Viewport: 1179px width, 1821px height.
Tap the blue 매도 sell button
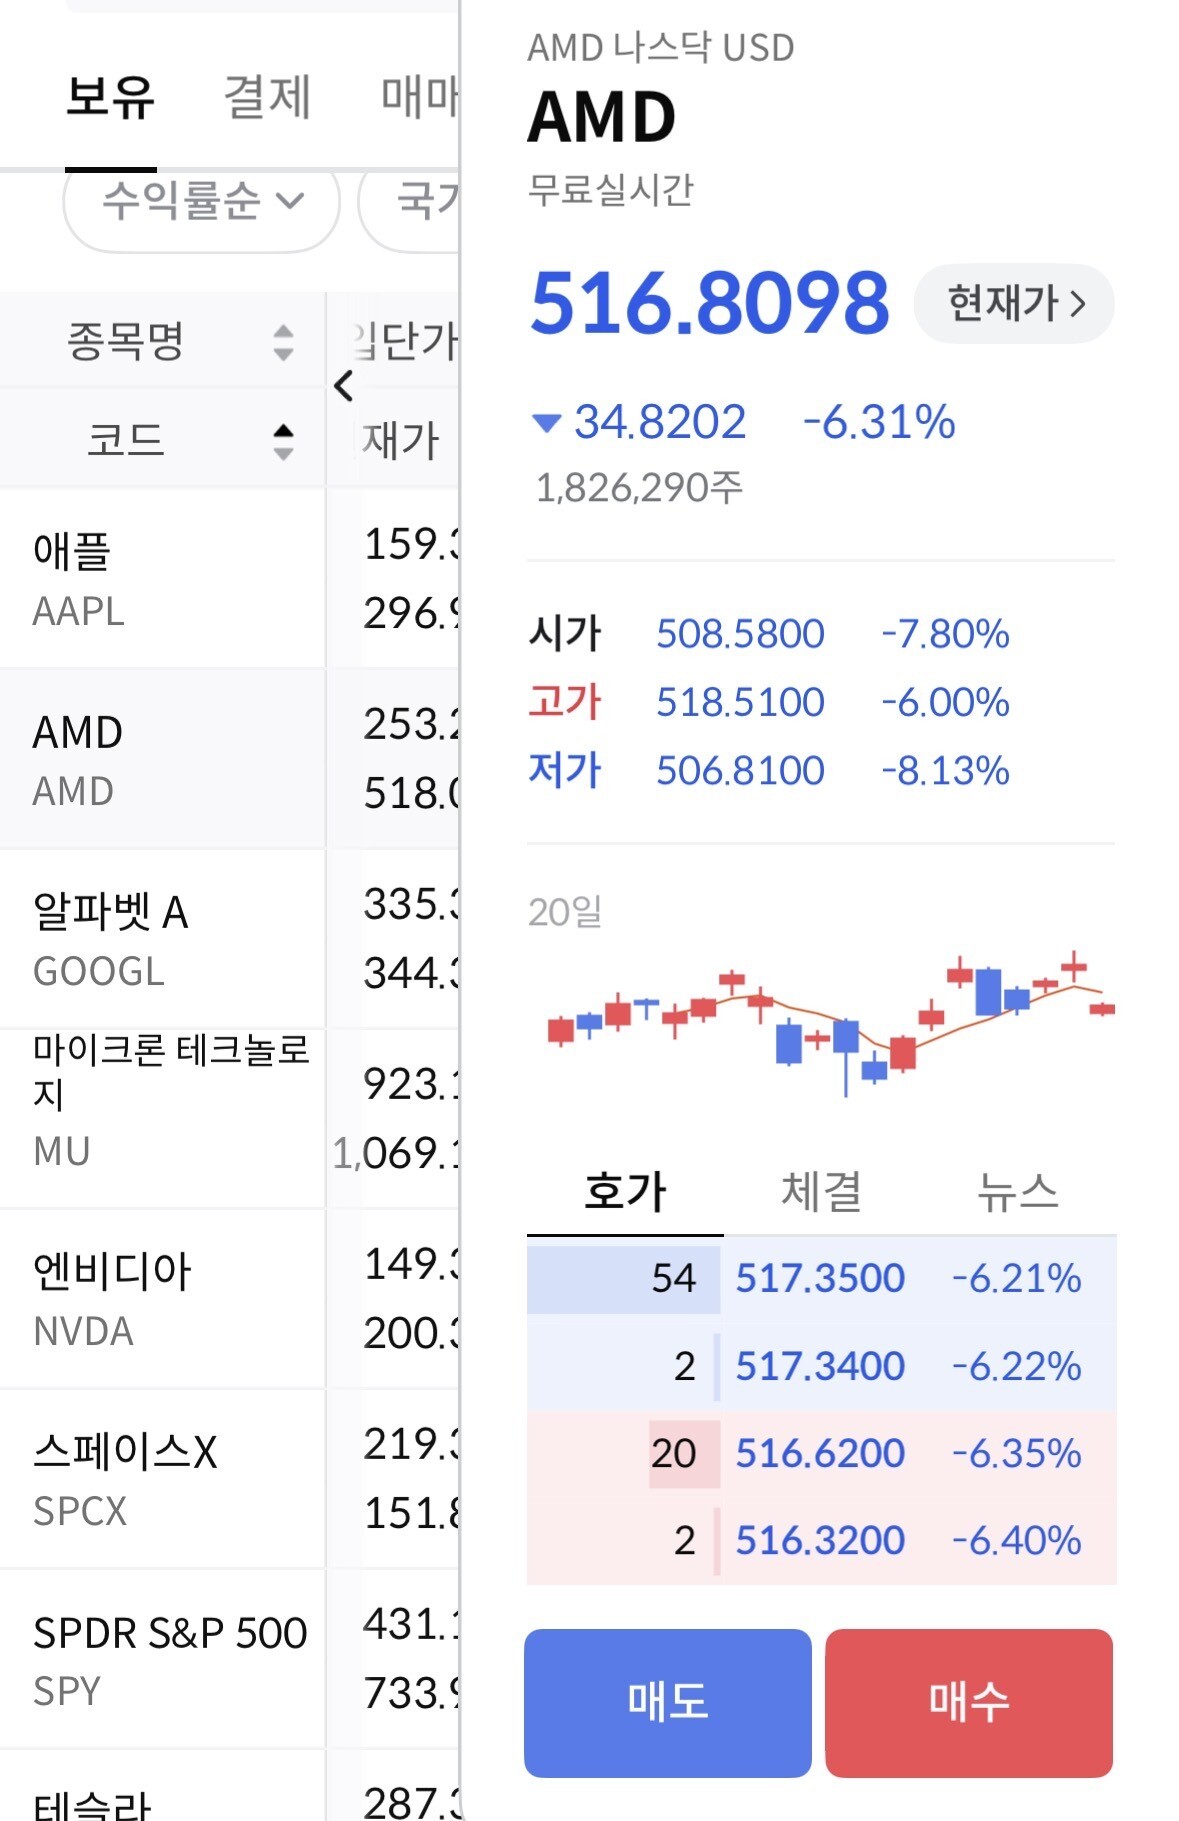667,1702
